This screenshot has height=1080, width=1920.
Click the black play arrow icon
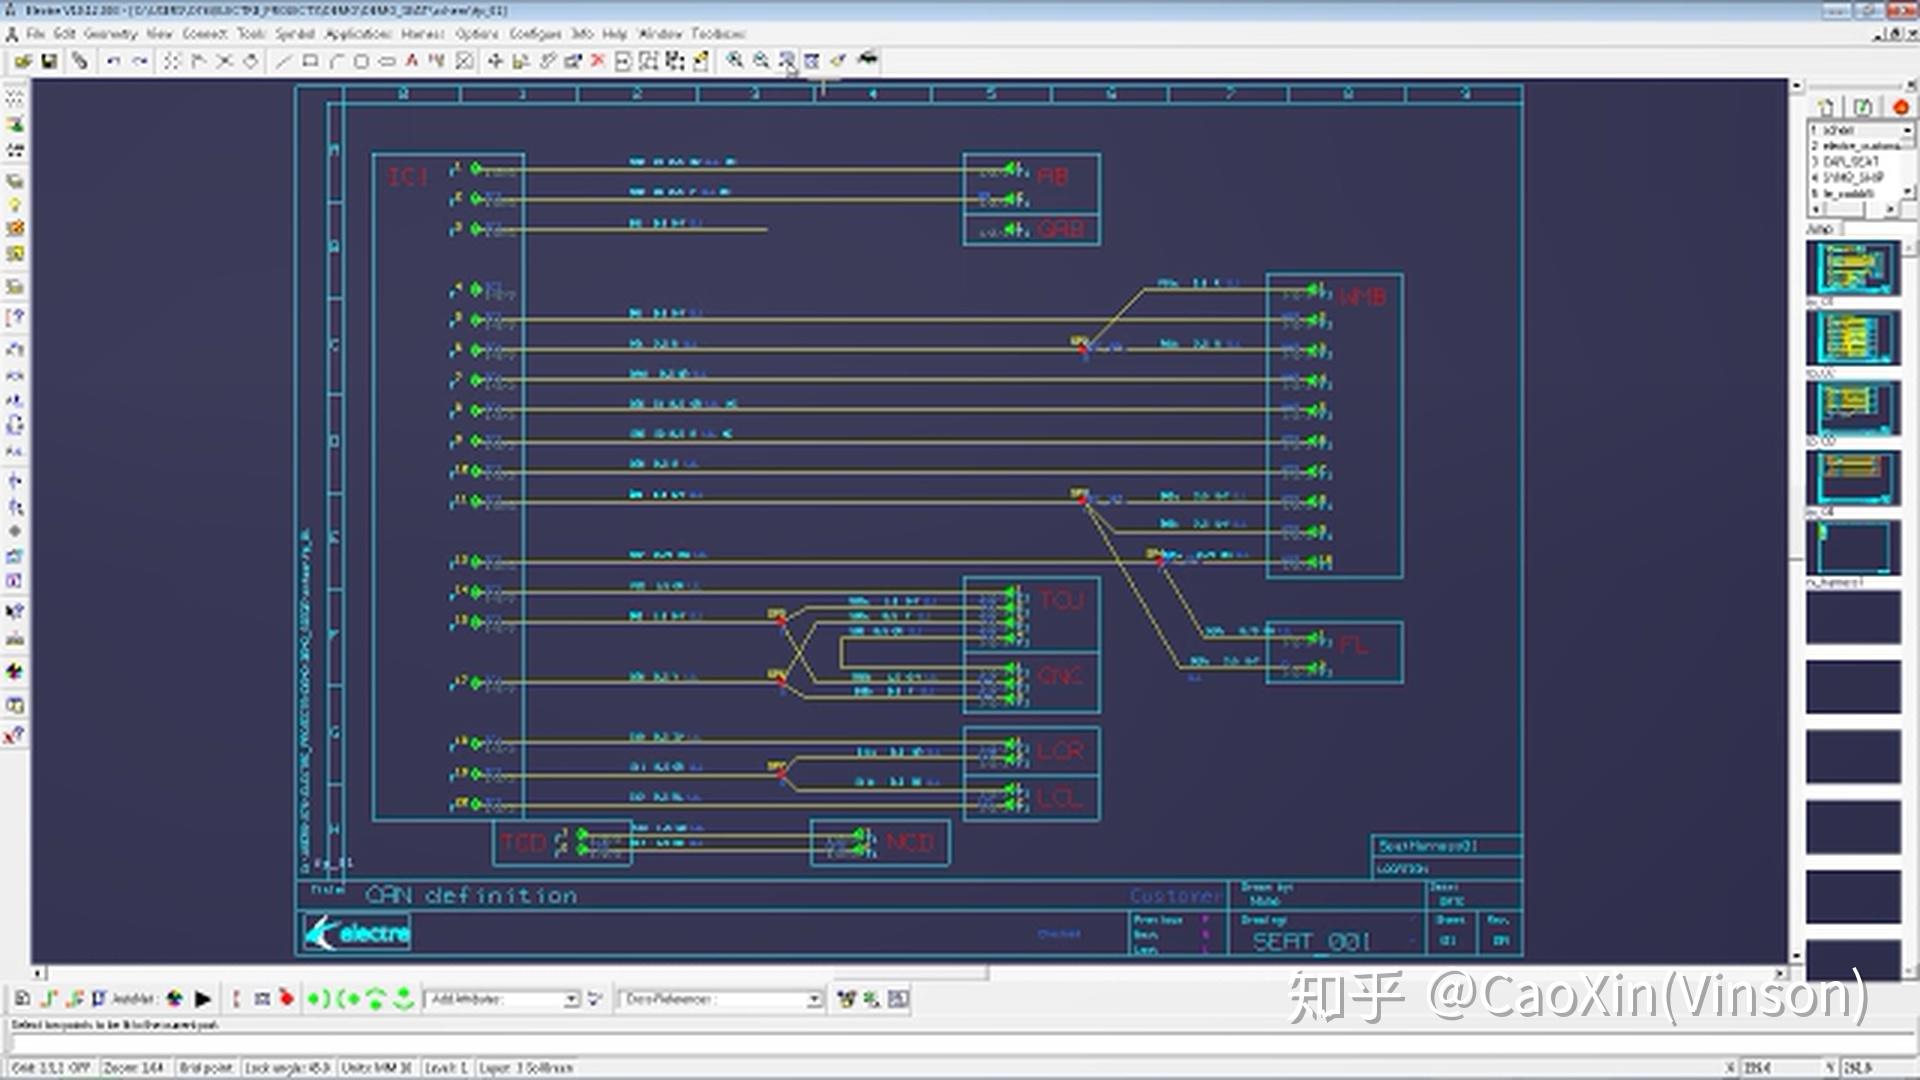click(x=203, y=999)
